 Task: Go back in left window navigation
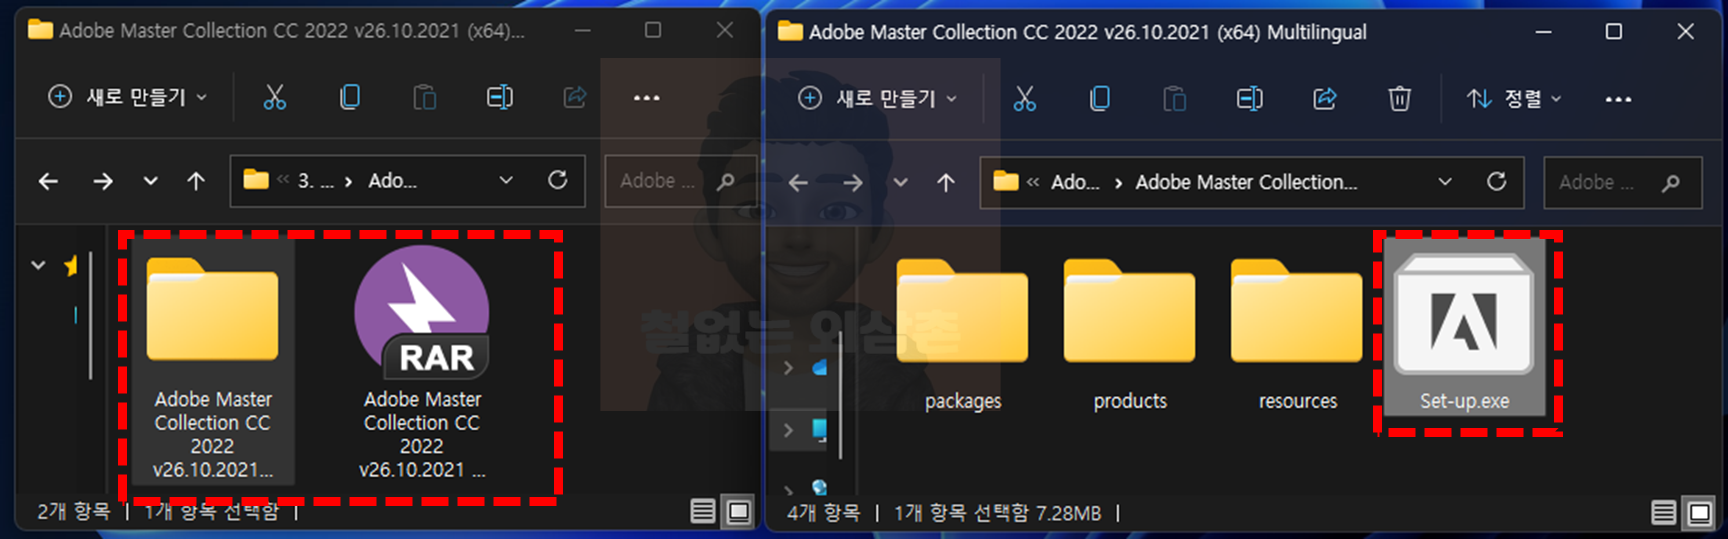pos(48,181)
